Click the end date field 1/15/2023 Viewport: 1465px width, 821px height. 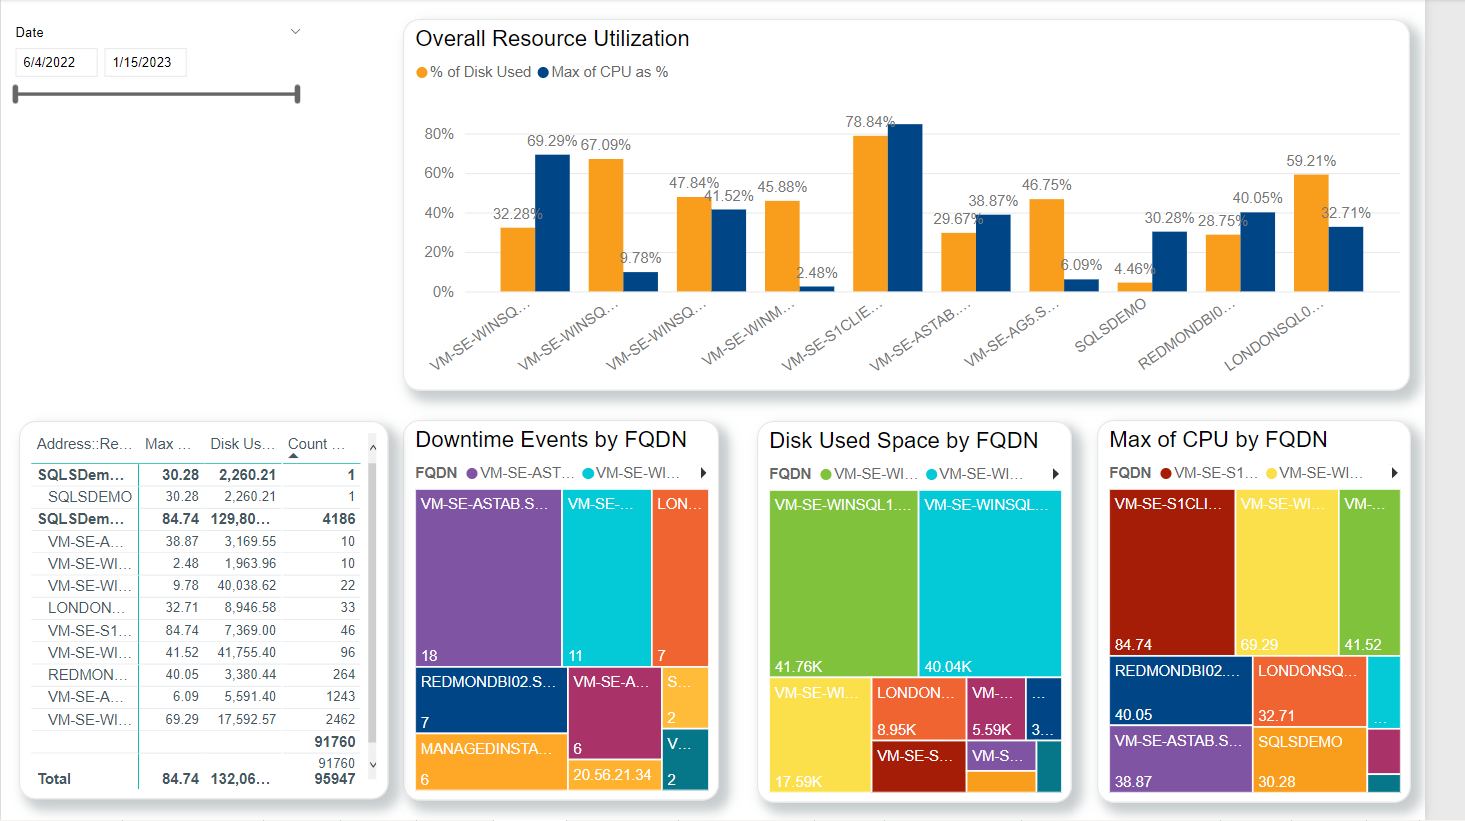pos(143,62)
